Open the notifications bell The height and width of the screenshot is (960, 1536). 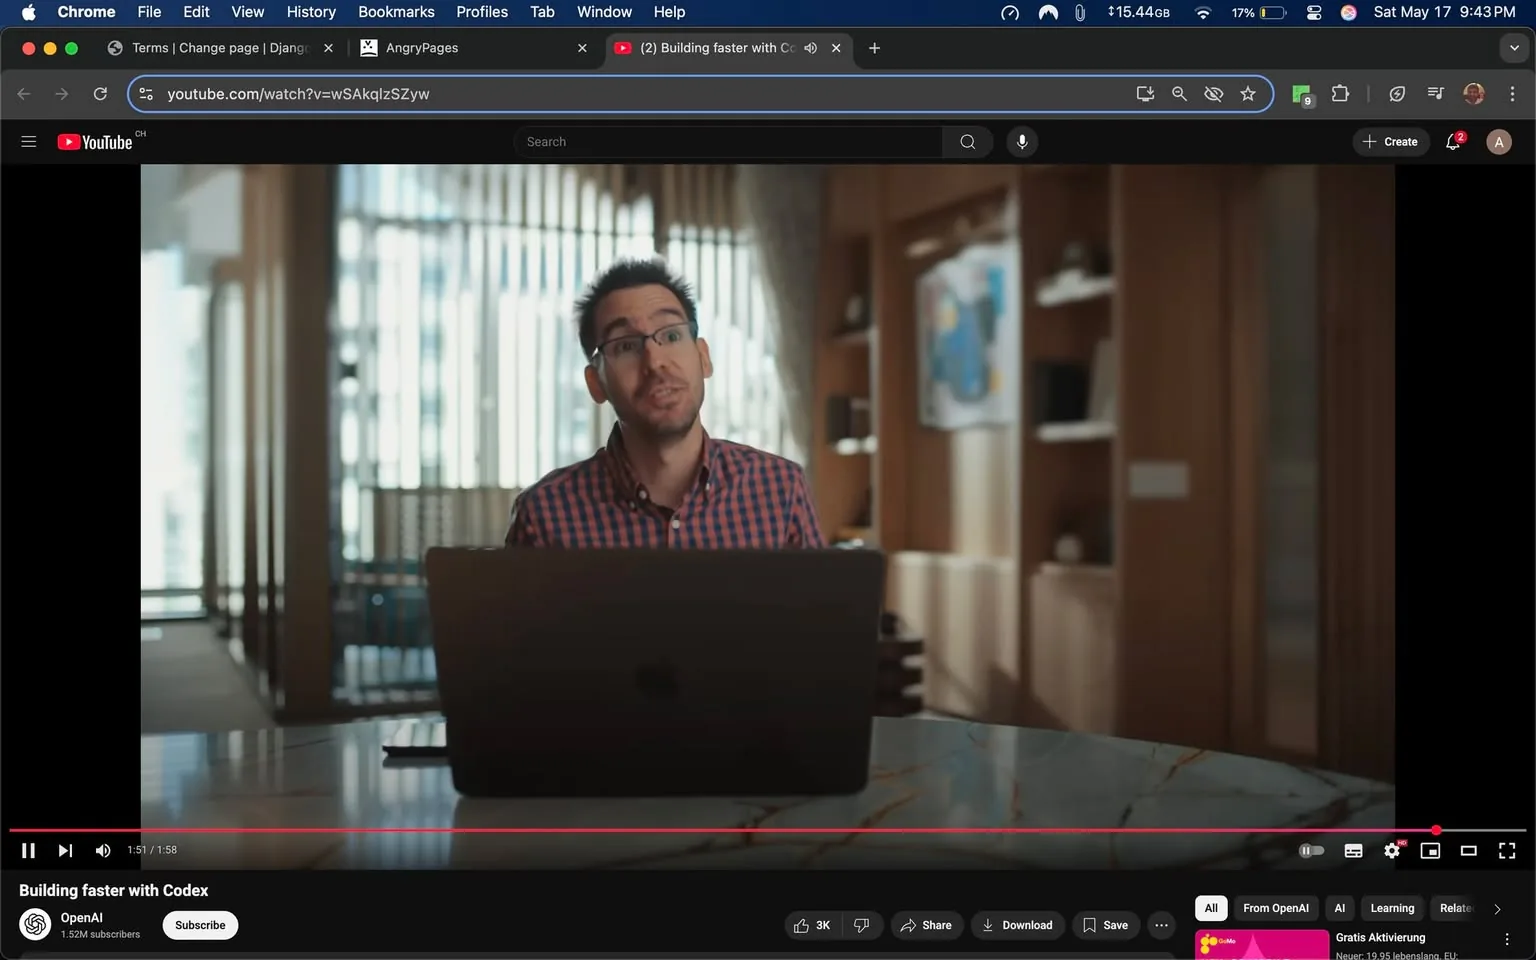[1451, 141]
